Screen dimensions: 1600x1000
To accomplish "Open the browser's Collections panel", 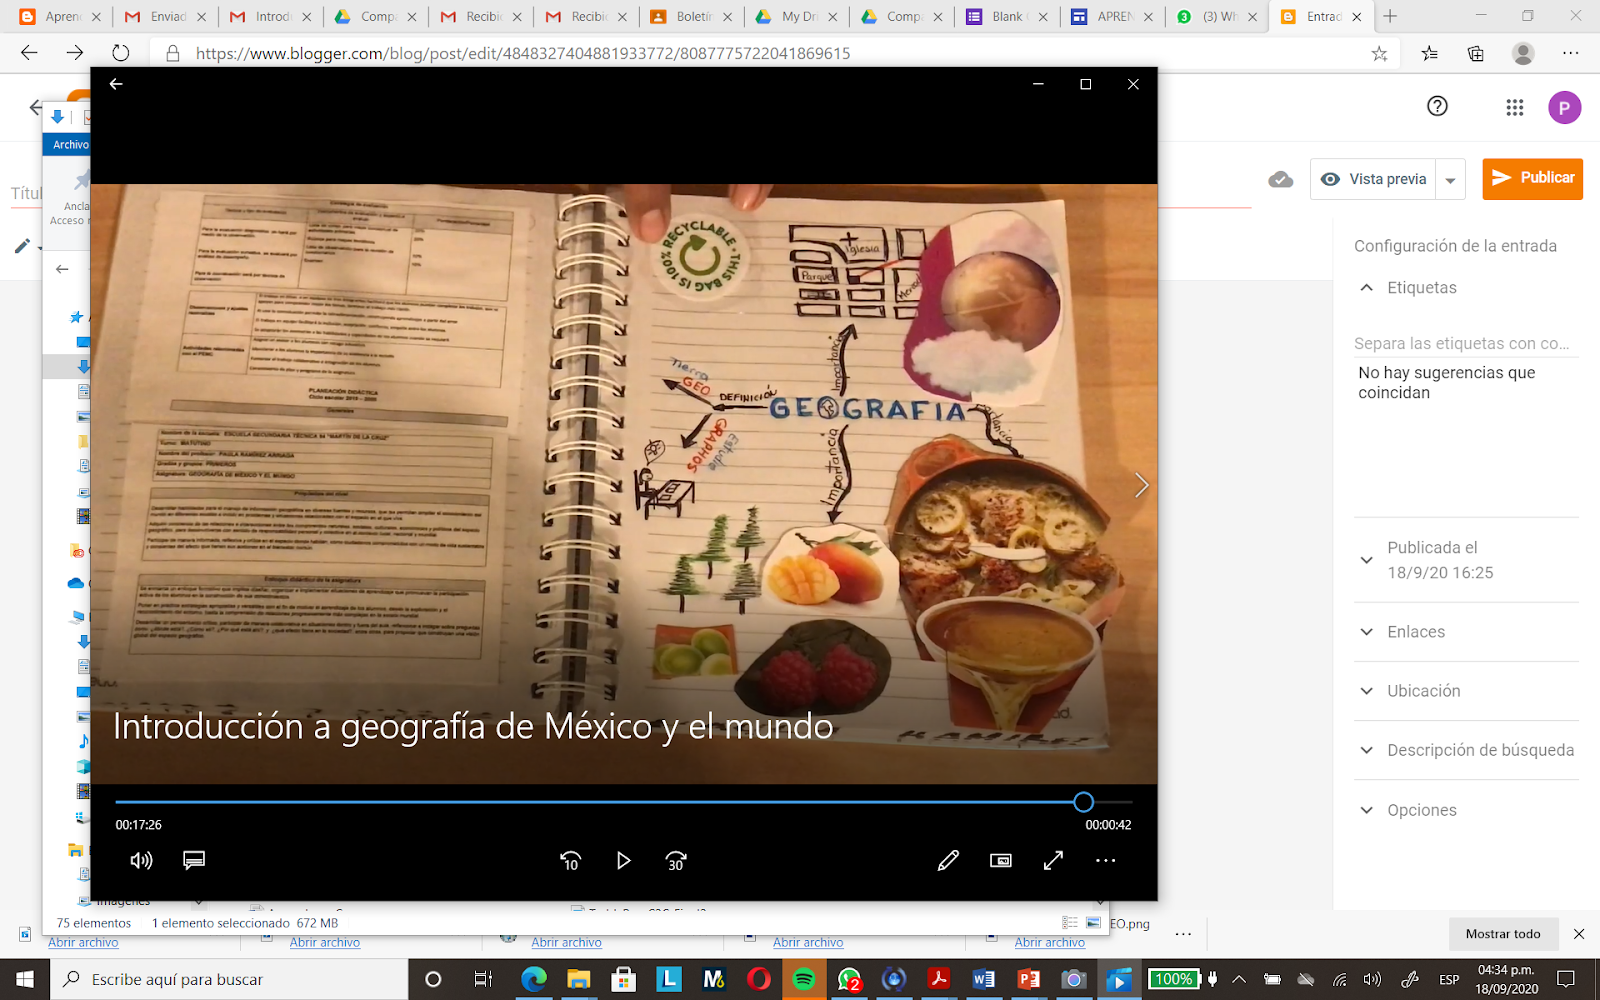I will coord(1475,53).
